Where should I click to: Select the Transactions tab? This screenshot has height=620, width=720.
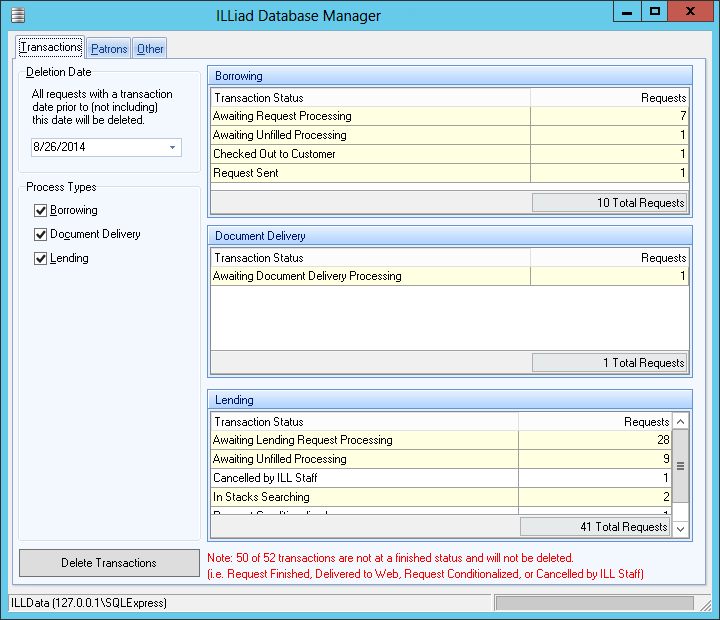51,47
